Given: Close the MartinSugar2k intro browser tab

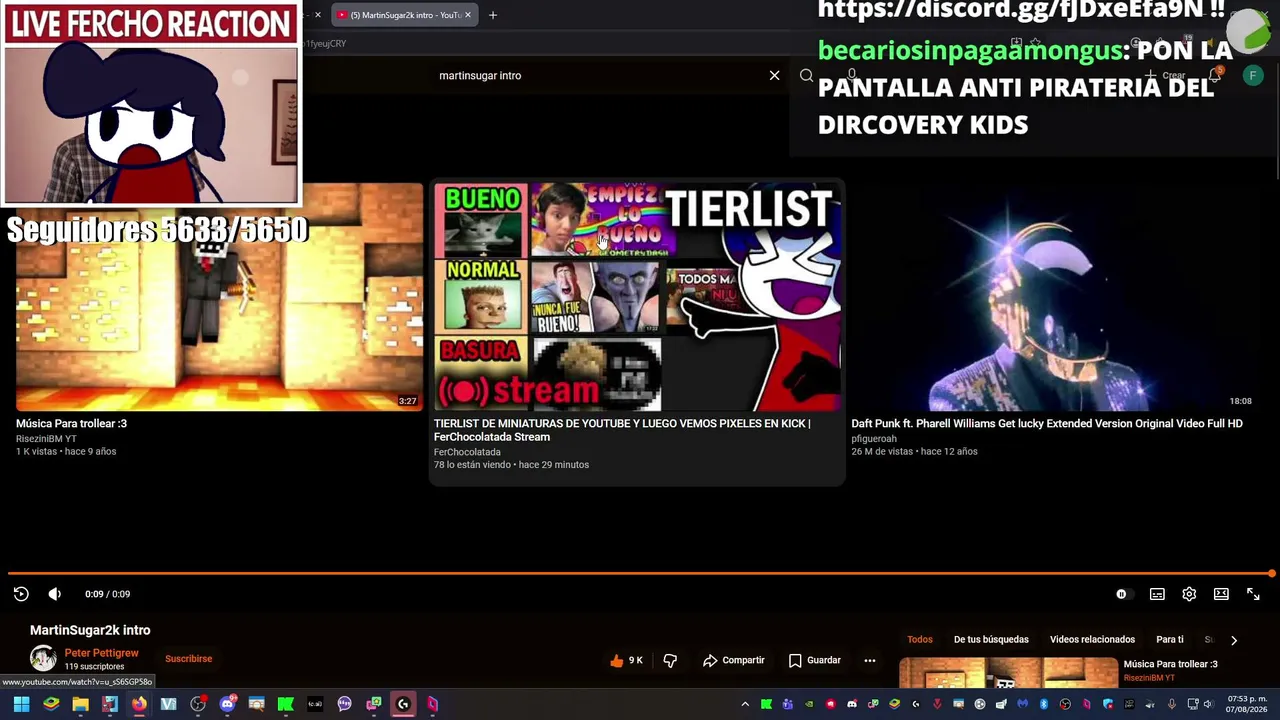Looking at the screenshot, I should click(467, 15).
